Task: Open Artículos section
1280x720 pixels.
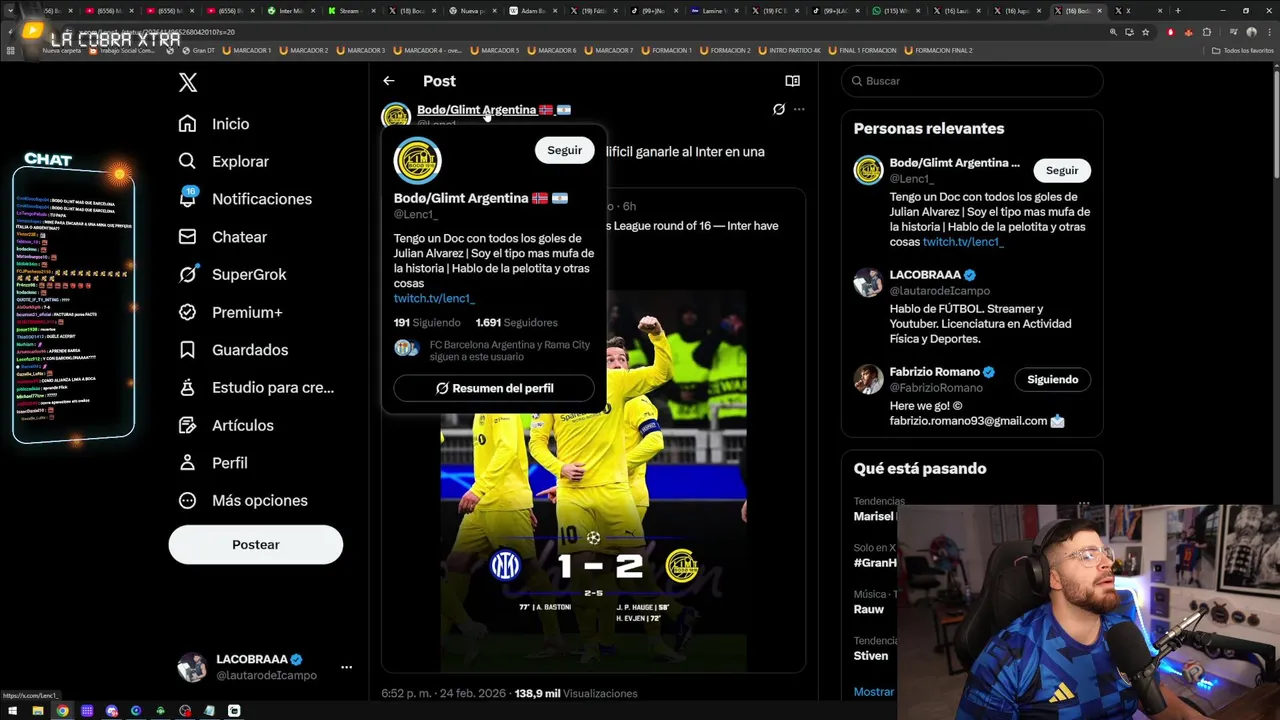Action: [x=225, y=425]
